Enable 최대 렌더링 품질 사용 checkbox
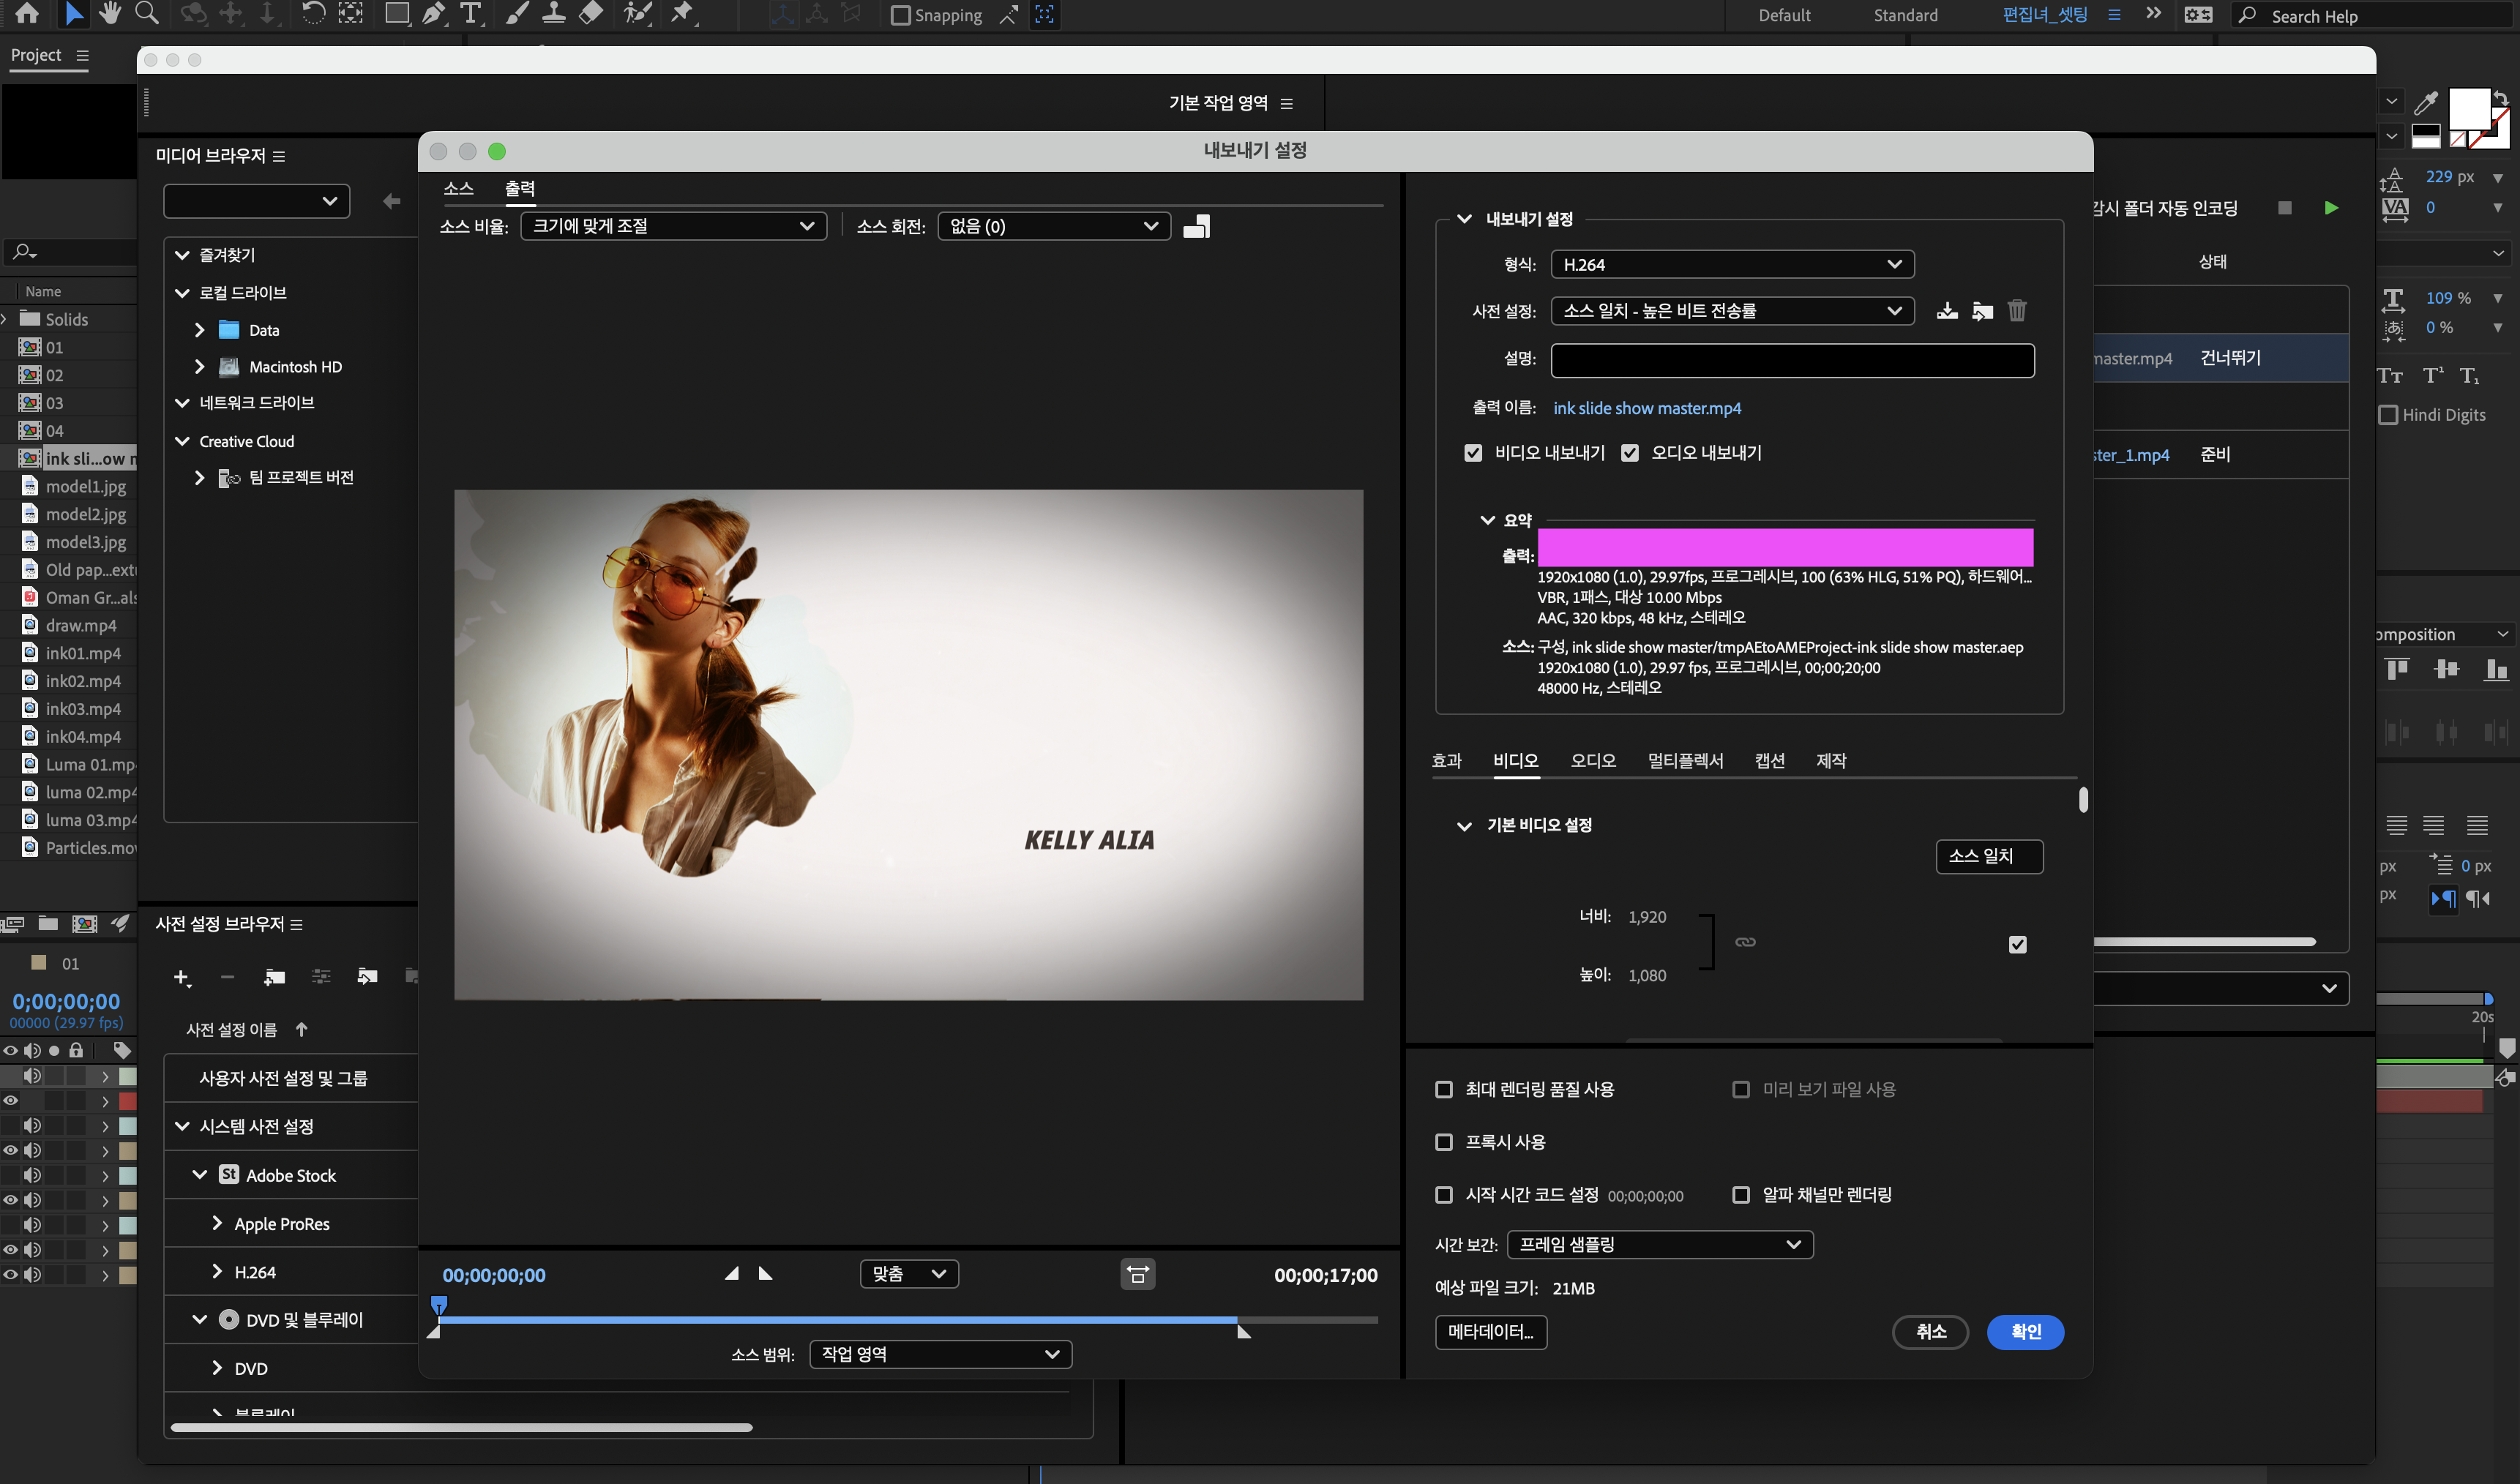The width and height of the screenshot is (2520, 1484). pyautogui.click(x=1444, y=1089)
